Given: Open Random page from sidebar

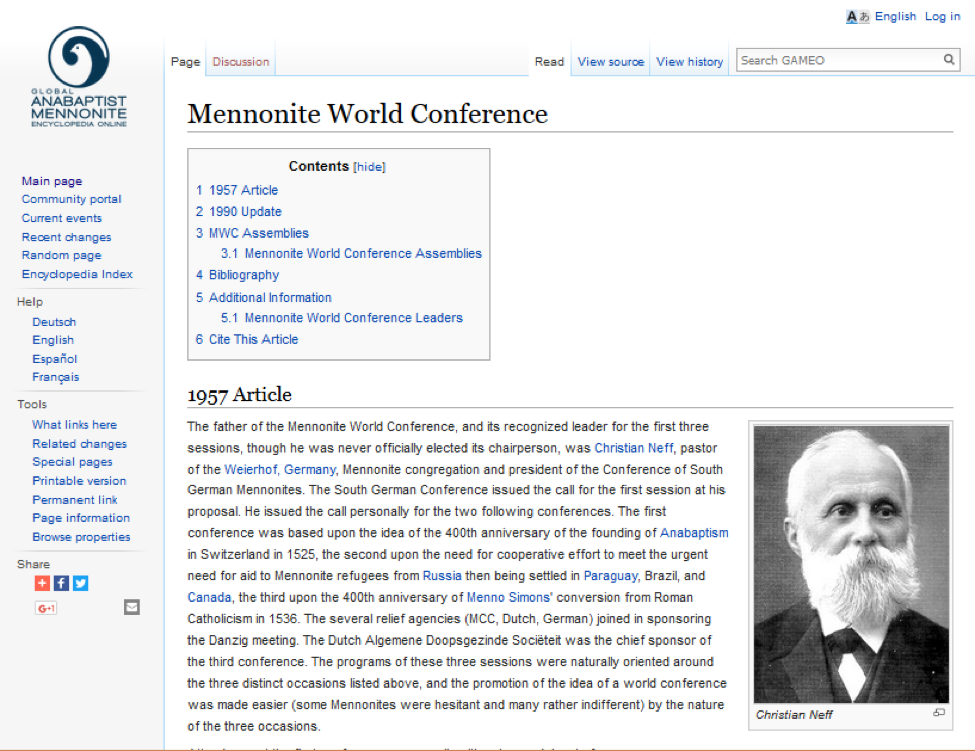Looking at the screenshot, I should (x=61, y=255).
